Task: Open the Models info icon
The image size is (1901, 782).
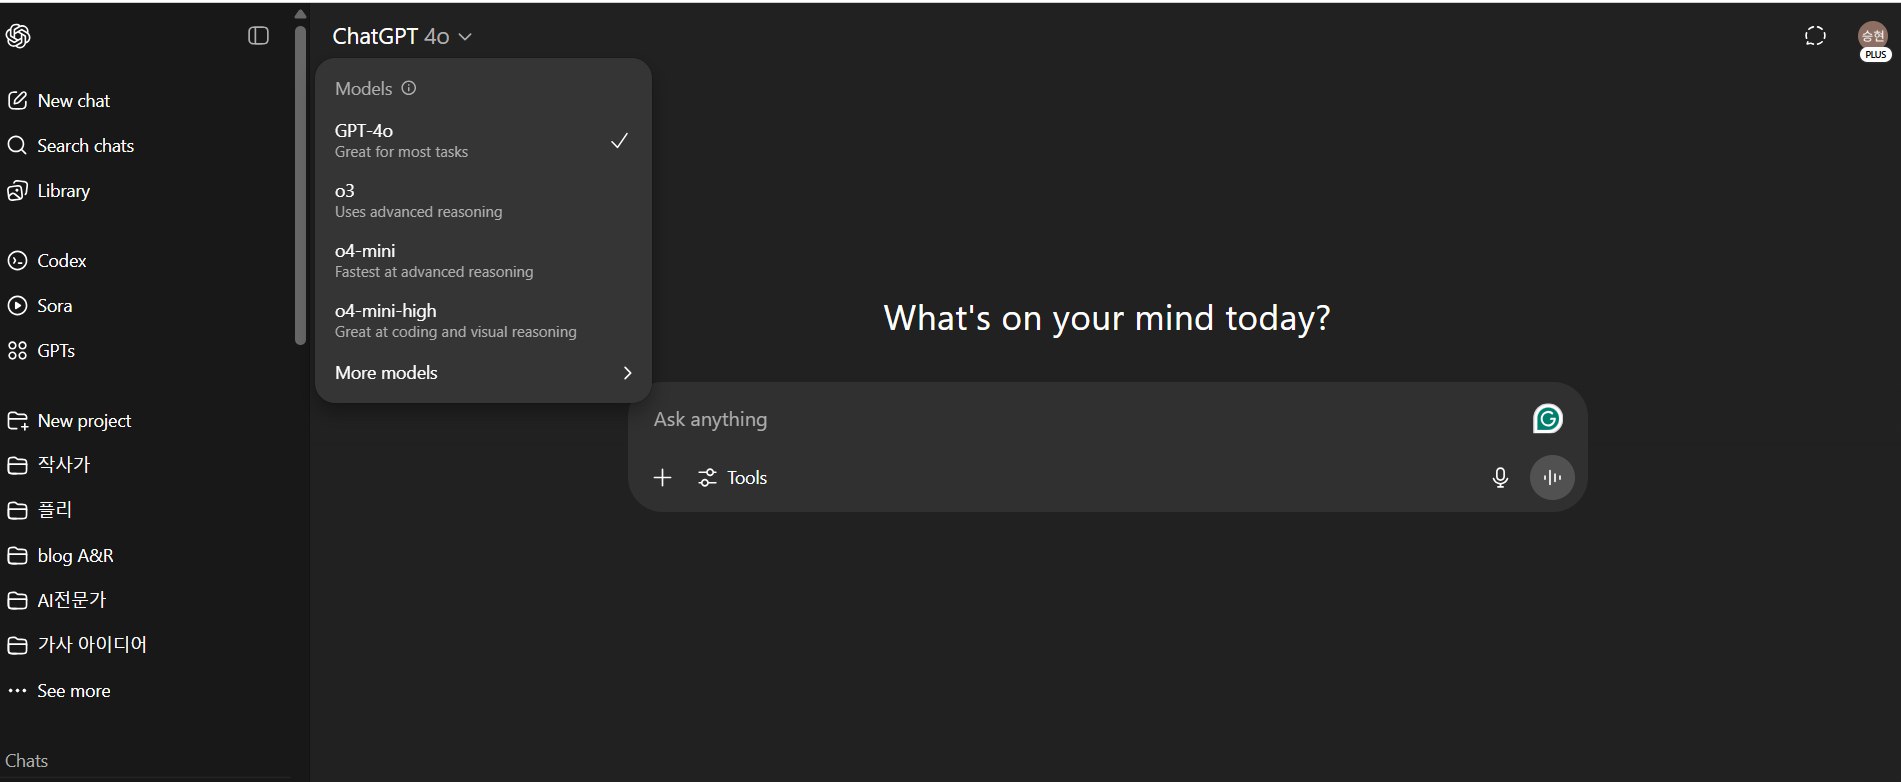Action: coord(409,88)
